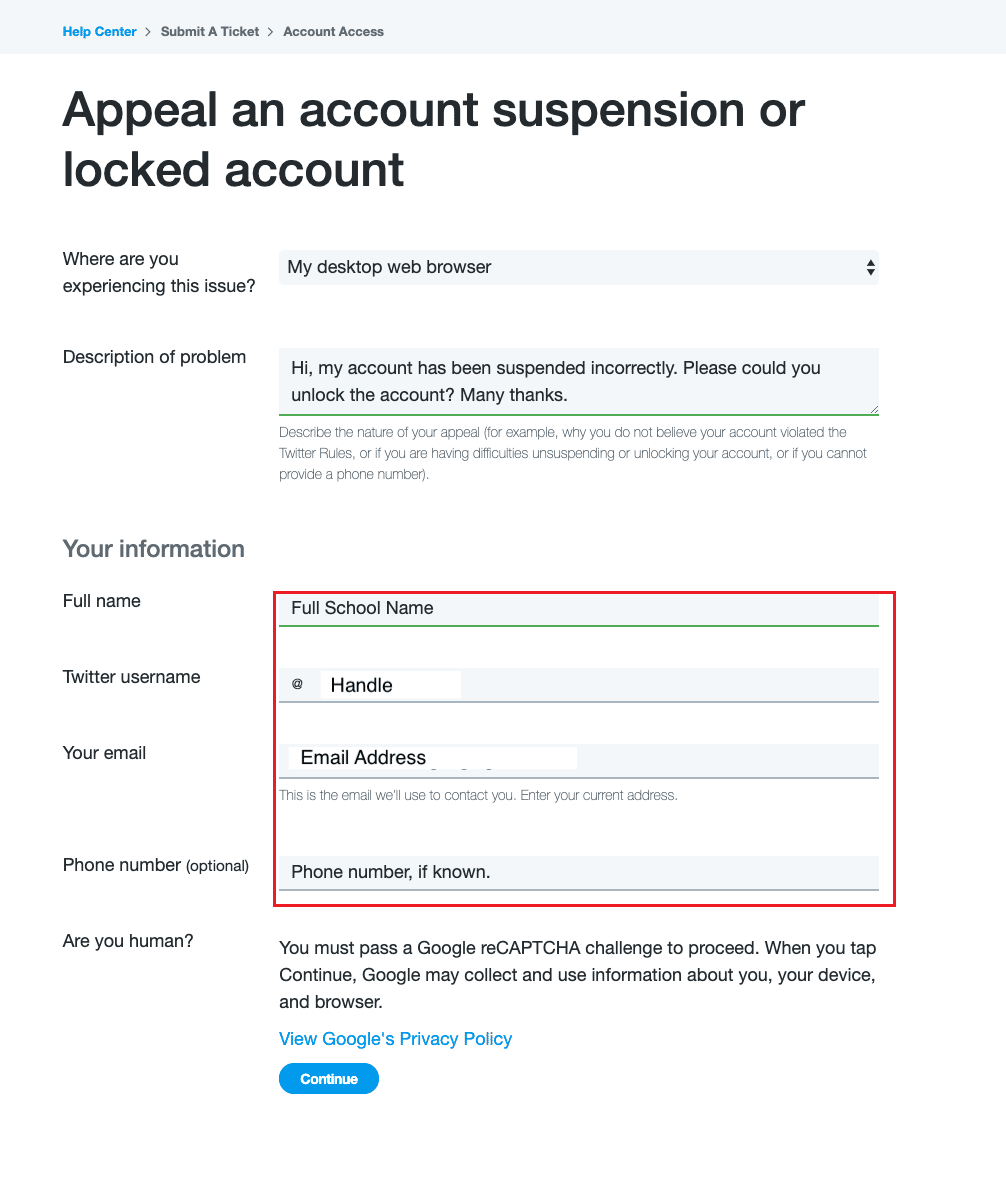The height and width of the screenshot is (1181, 1006).
Task: Select the Account Access breadcrumb
Action: 334,32
